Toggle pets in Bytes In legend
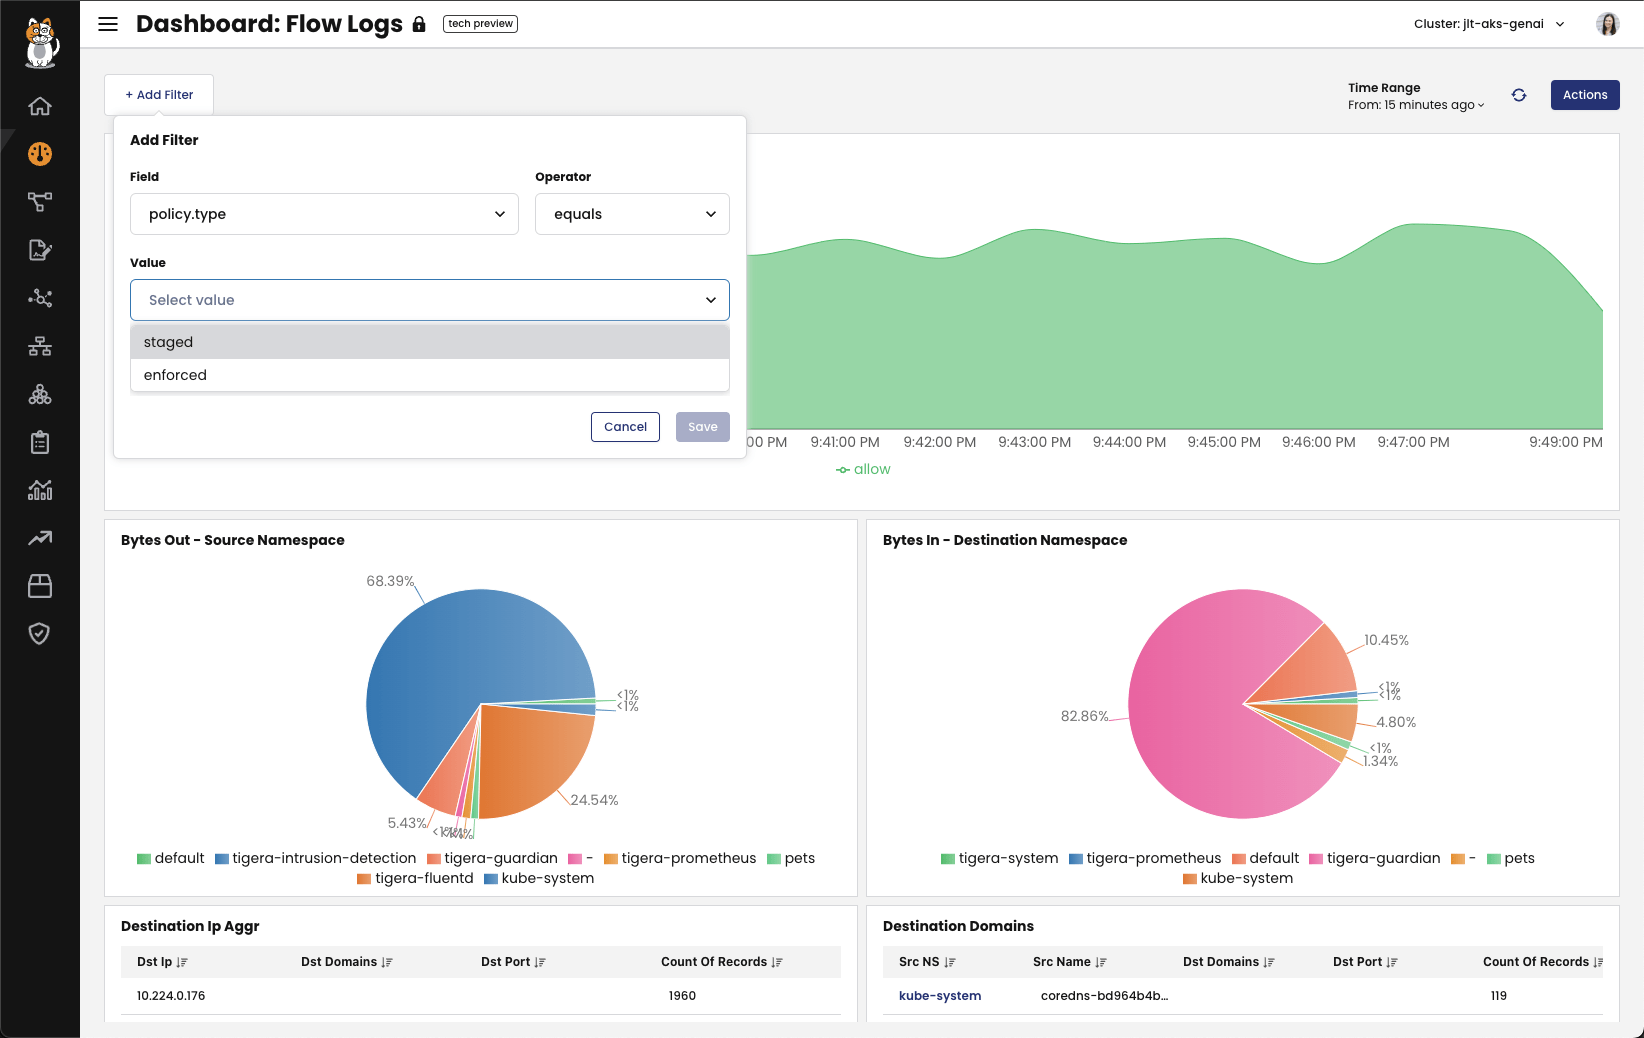 tap(1511, 858)
